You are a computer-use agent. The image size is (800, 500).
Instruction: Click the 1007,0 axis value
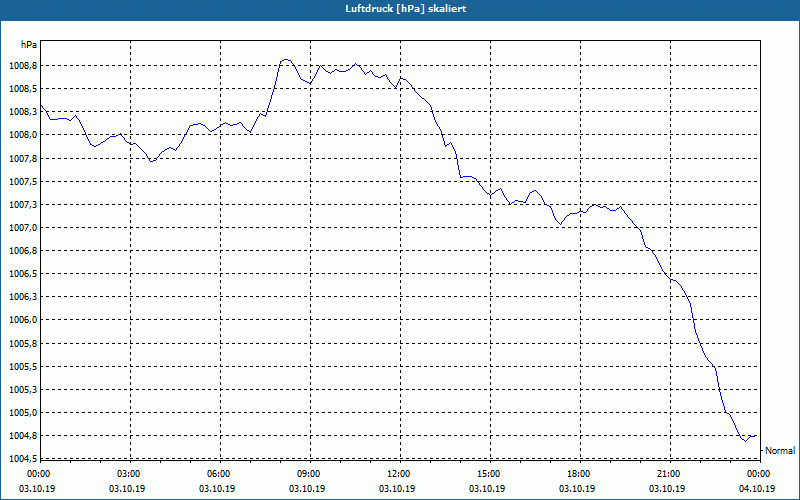(23, 228)
